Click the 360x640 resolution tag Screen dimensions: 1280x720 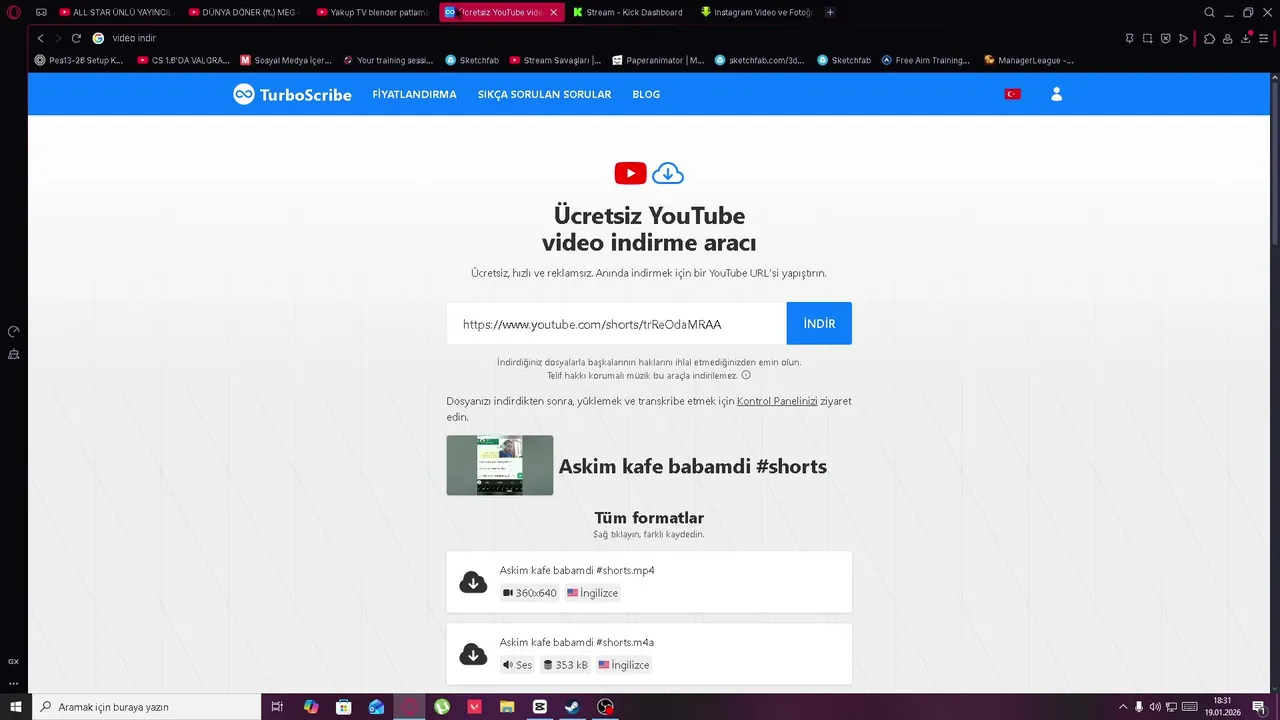click(x=530, y=593)
